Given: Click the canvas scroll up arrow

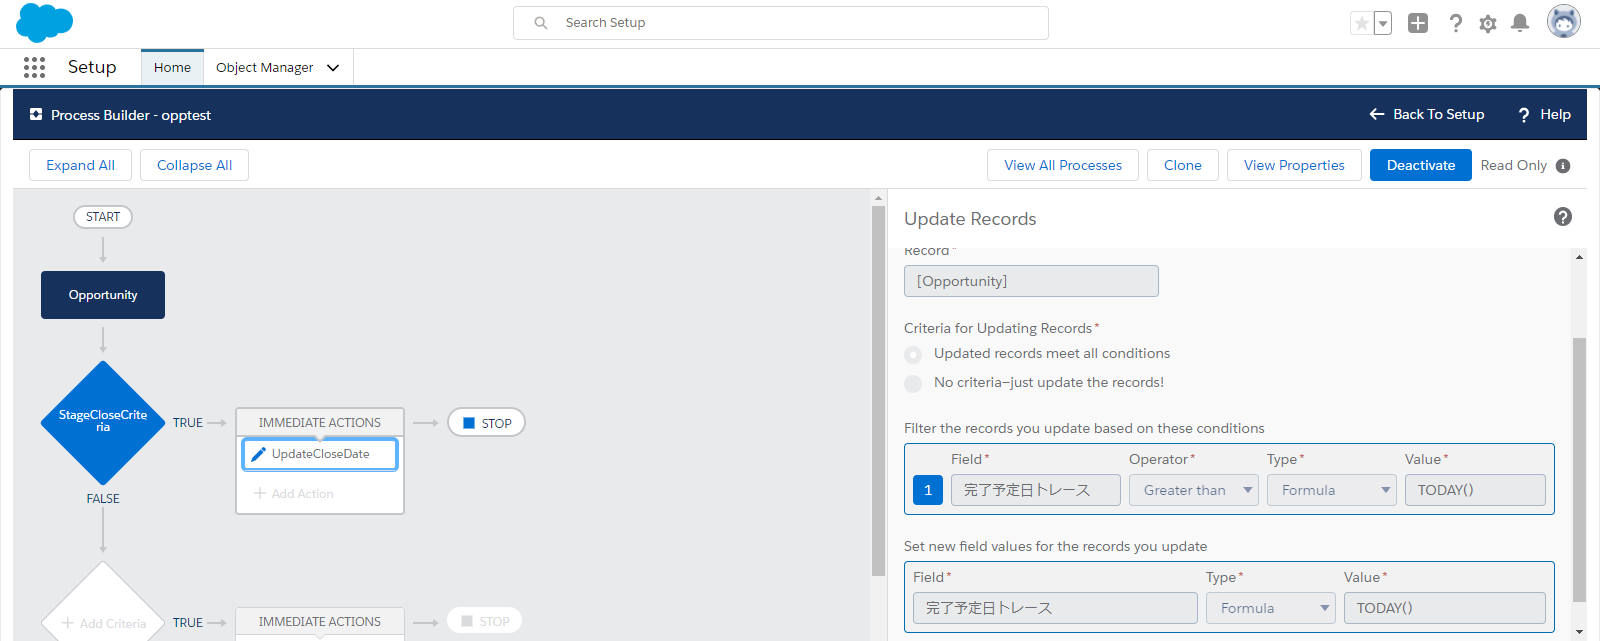Looking at the screenshot, I should click(x=878, y=198).
